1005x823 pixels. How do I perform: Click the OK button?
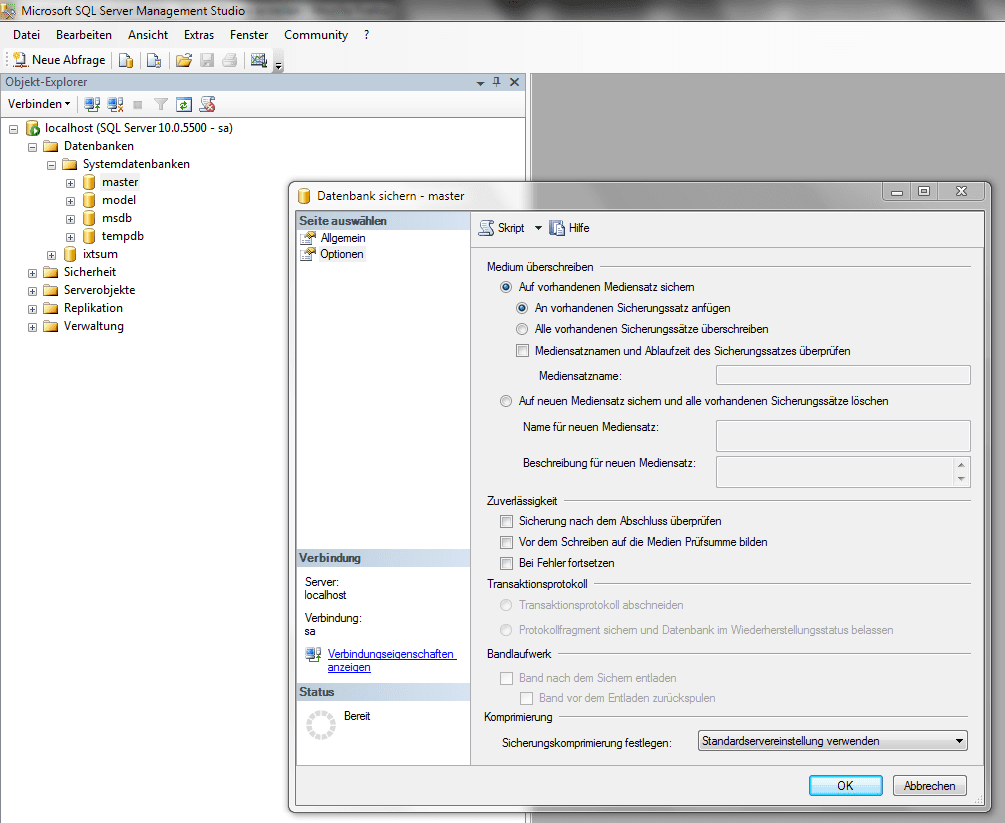[845, 786]
